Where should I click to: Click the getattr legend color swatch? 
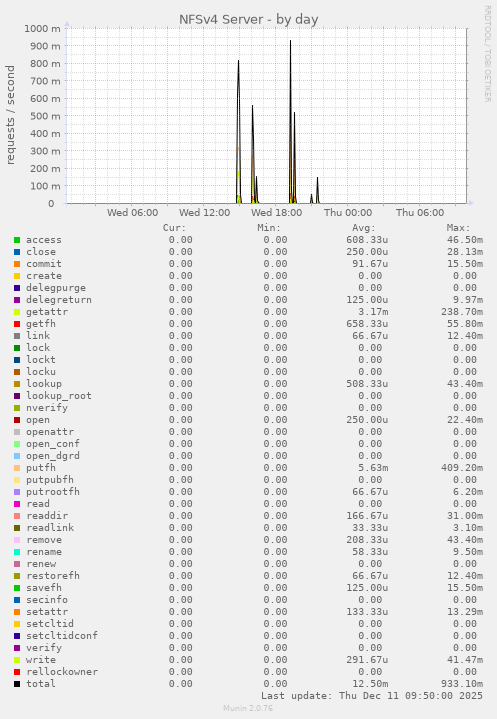click(17, 312)
